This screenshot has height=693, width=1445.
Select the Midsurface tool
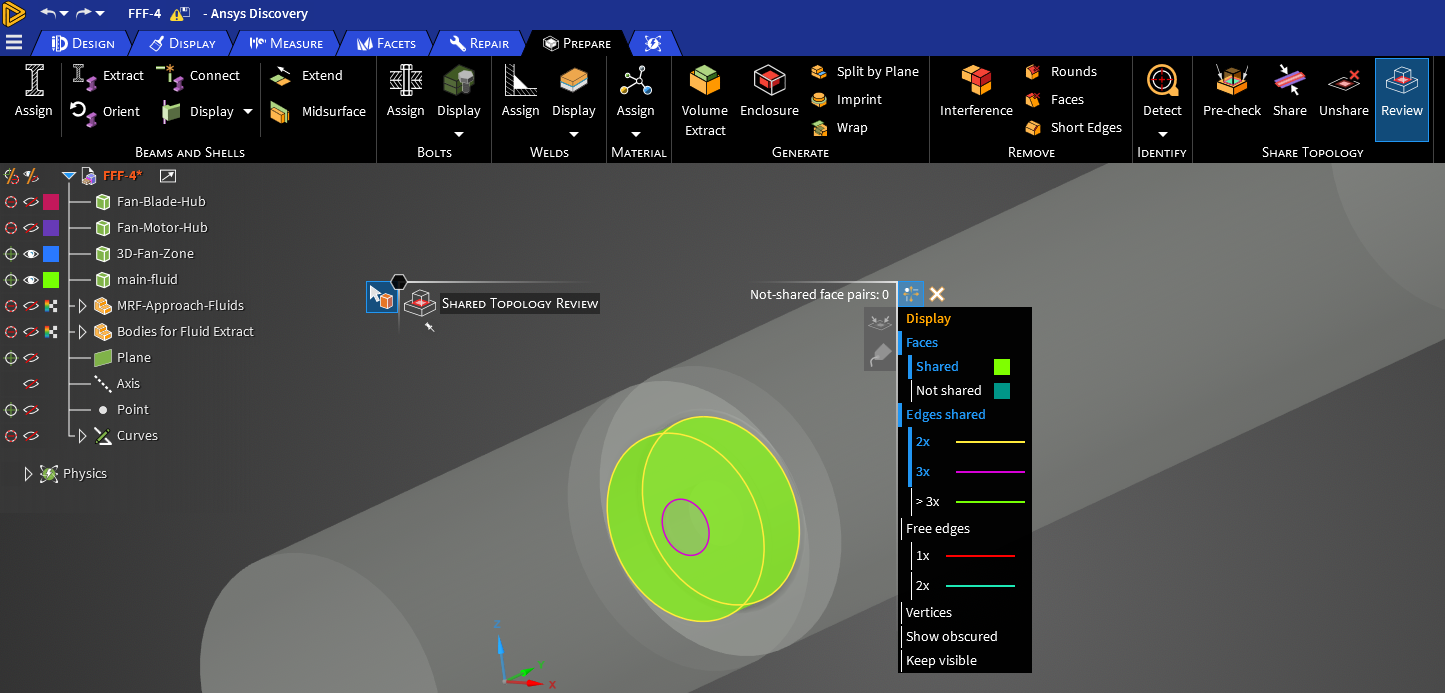(x=318, y=111)
